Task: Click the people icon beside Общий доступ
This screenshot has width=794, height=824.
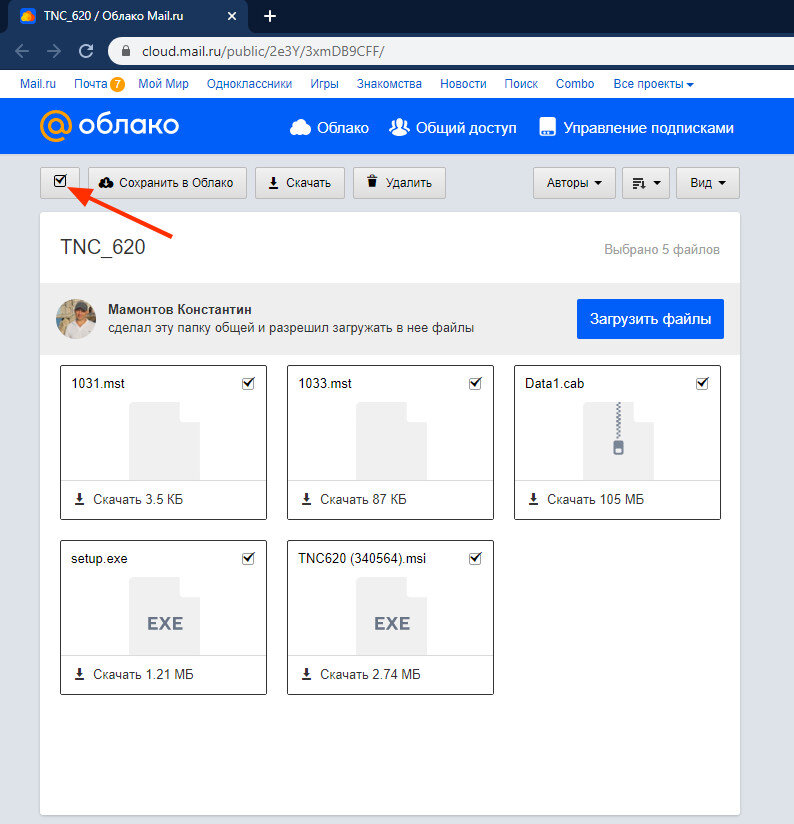Action: [399, 127]
